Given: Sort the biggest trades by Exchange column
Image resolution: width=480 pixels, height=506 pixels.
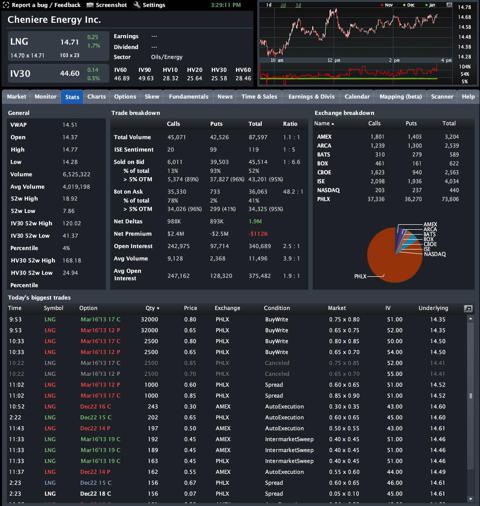Looking at the screenshot, I should click(x=227, y=308).
